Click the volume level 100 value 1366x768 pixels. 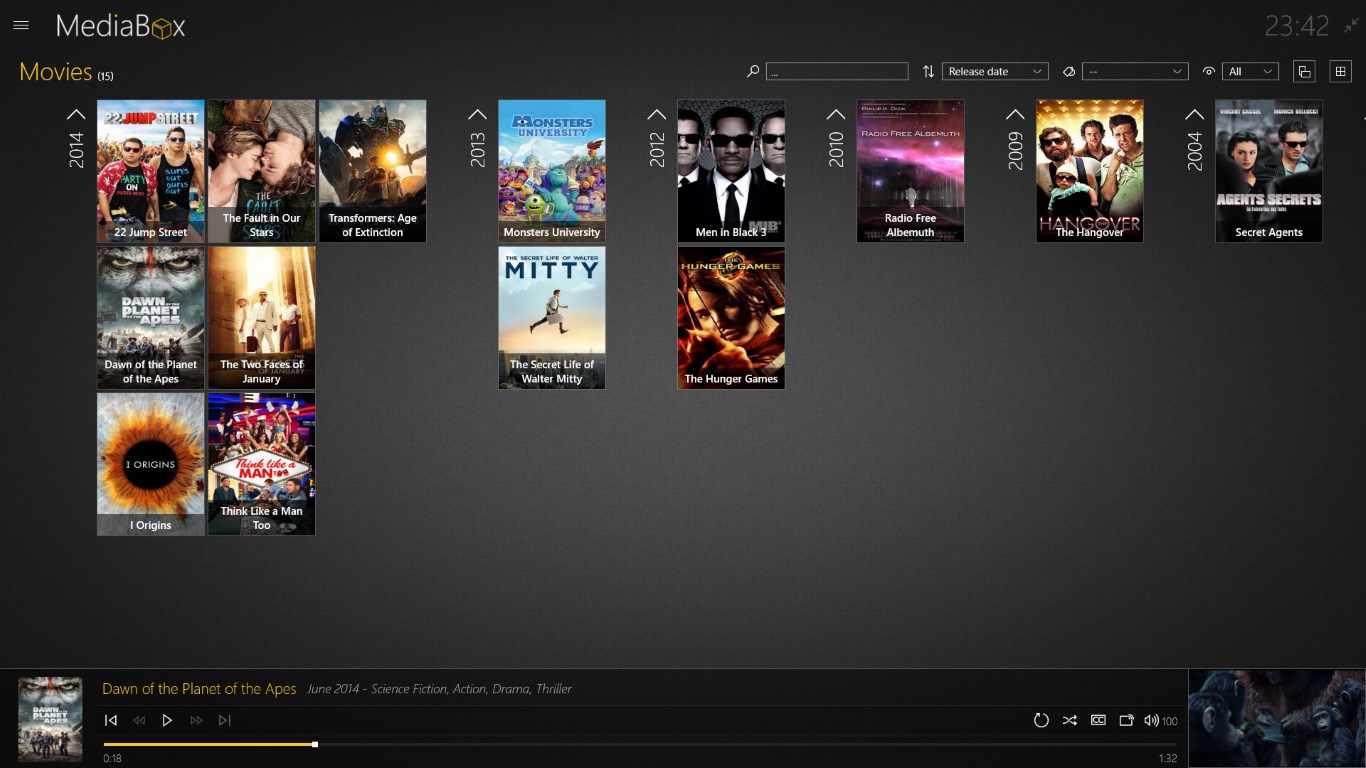(x=1170, y=721)
